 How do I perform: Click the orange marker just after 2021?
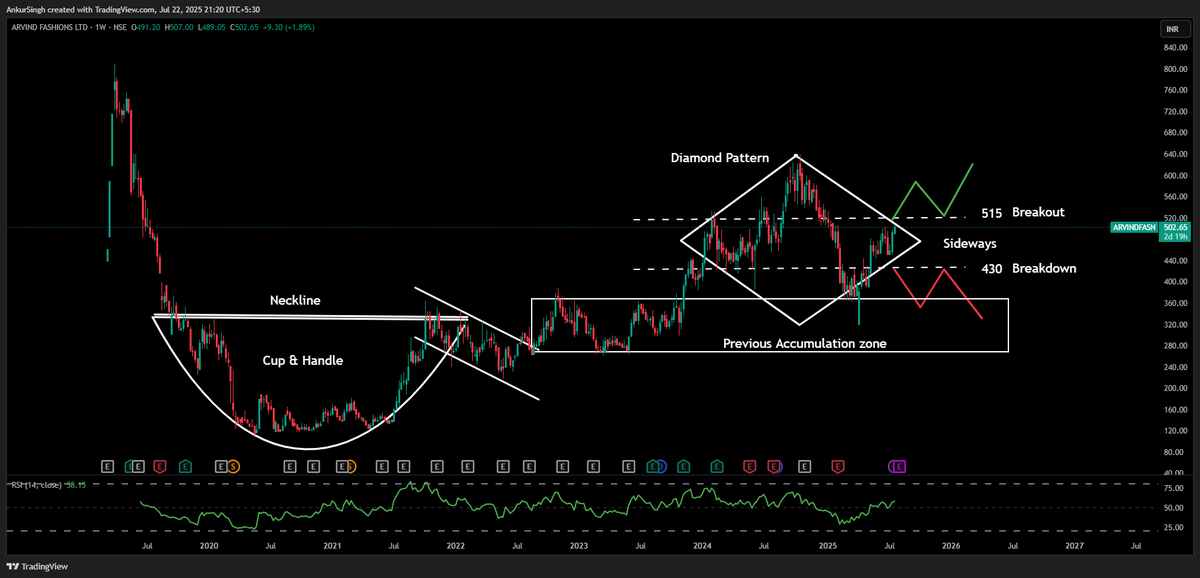(350, 466)
